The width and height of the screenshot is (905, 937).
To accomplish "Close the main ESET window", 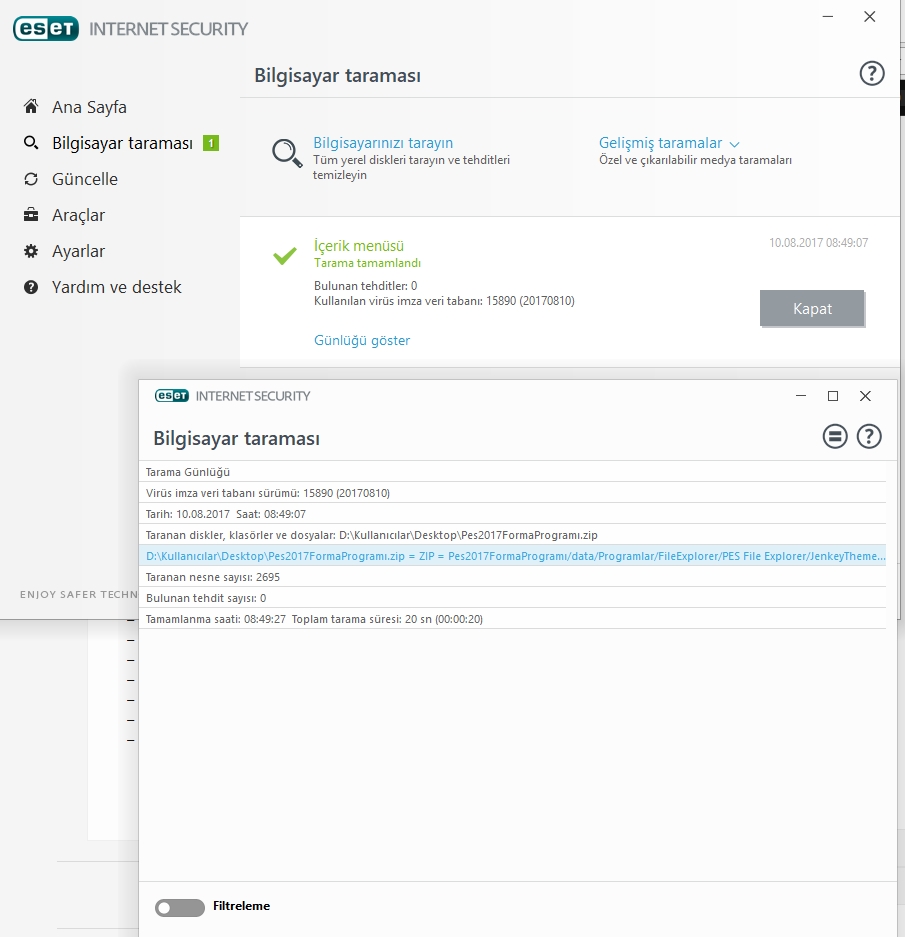I will tap(870, 17).
